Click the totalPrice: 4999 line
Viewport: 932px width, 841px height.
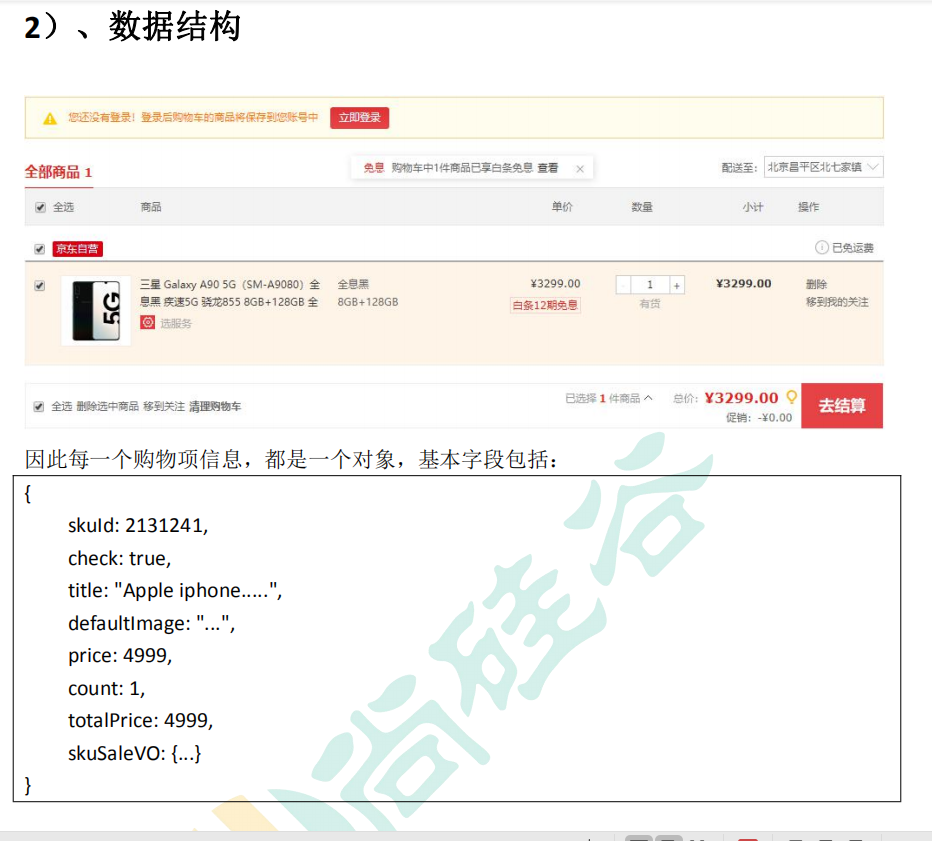[140, 720]
